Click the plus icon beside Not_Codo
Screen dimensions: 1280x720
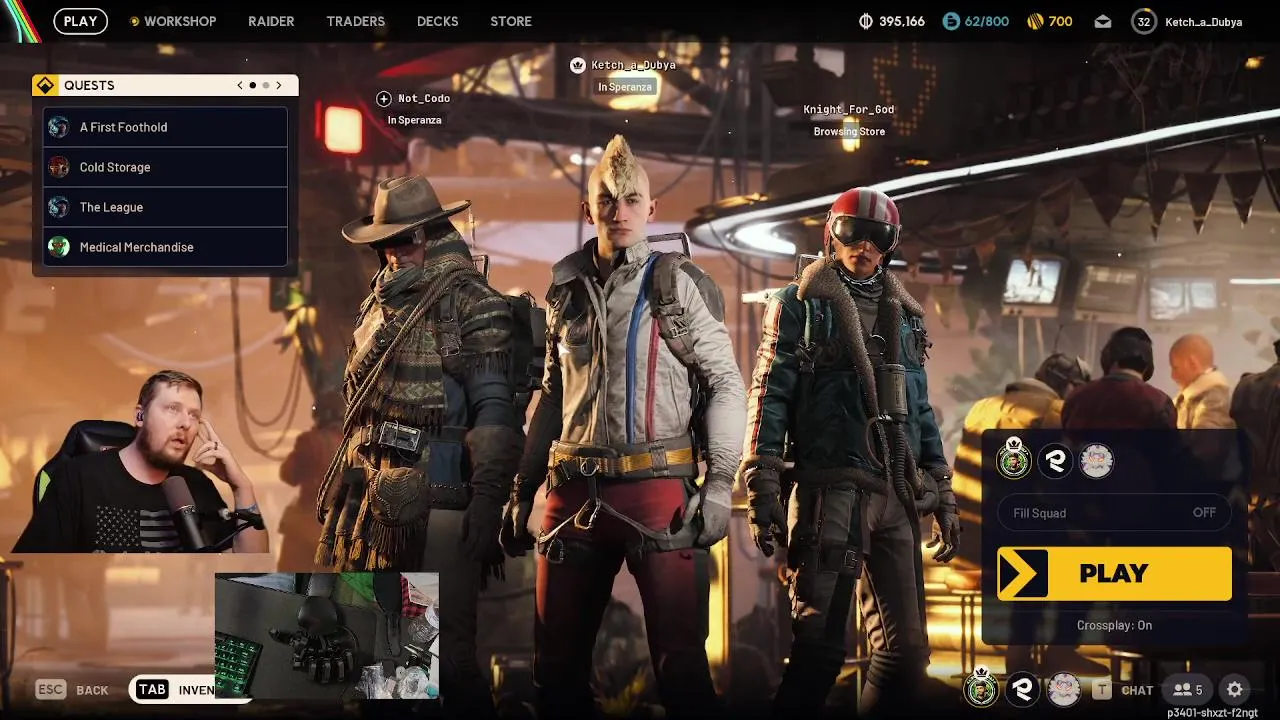[384, 98]
